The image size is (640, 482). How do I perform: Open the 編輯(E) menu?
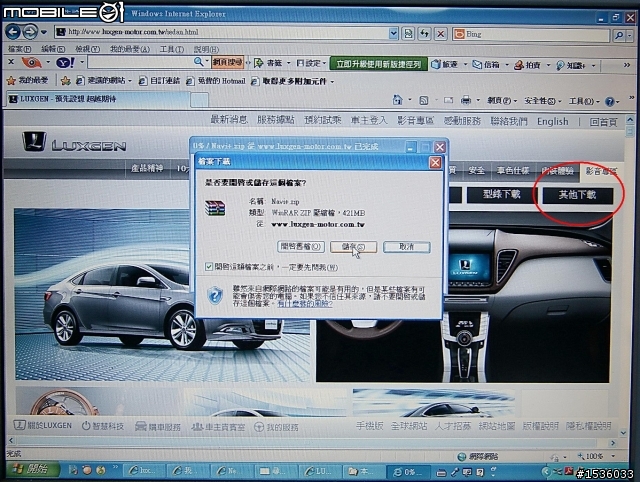tap(53, 49)
